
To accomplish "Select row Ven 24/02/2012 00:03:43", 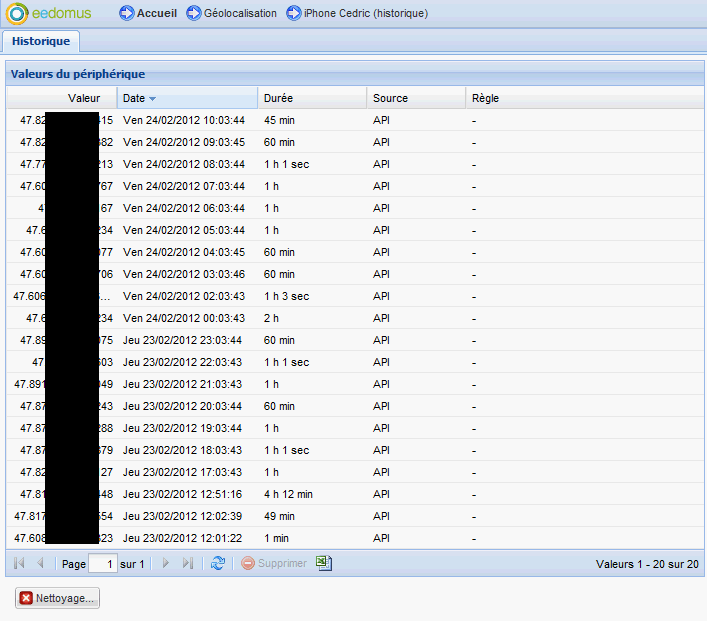I will point(355,318).
